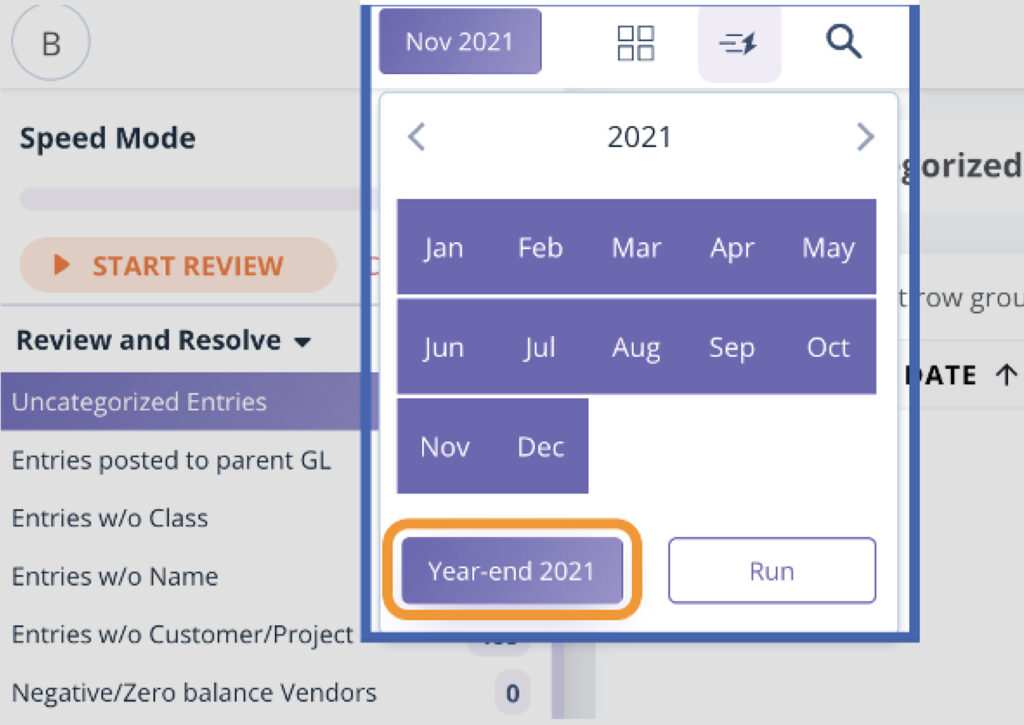
Task: Advance to next year with right chevron
Action: [x=865, y=137]
